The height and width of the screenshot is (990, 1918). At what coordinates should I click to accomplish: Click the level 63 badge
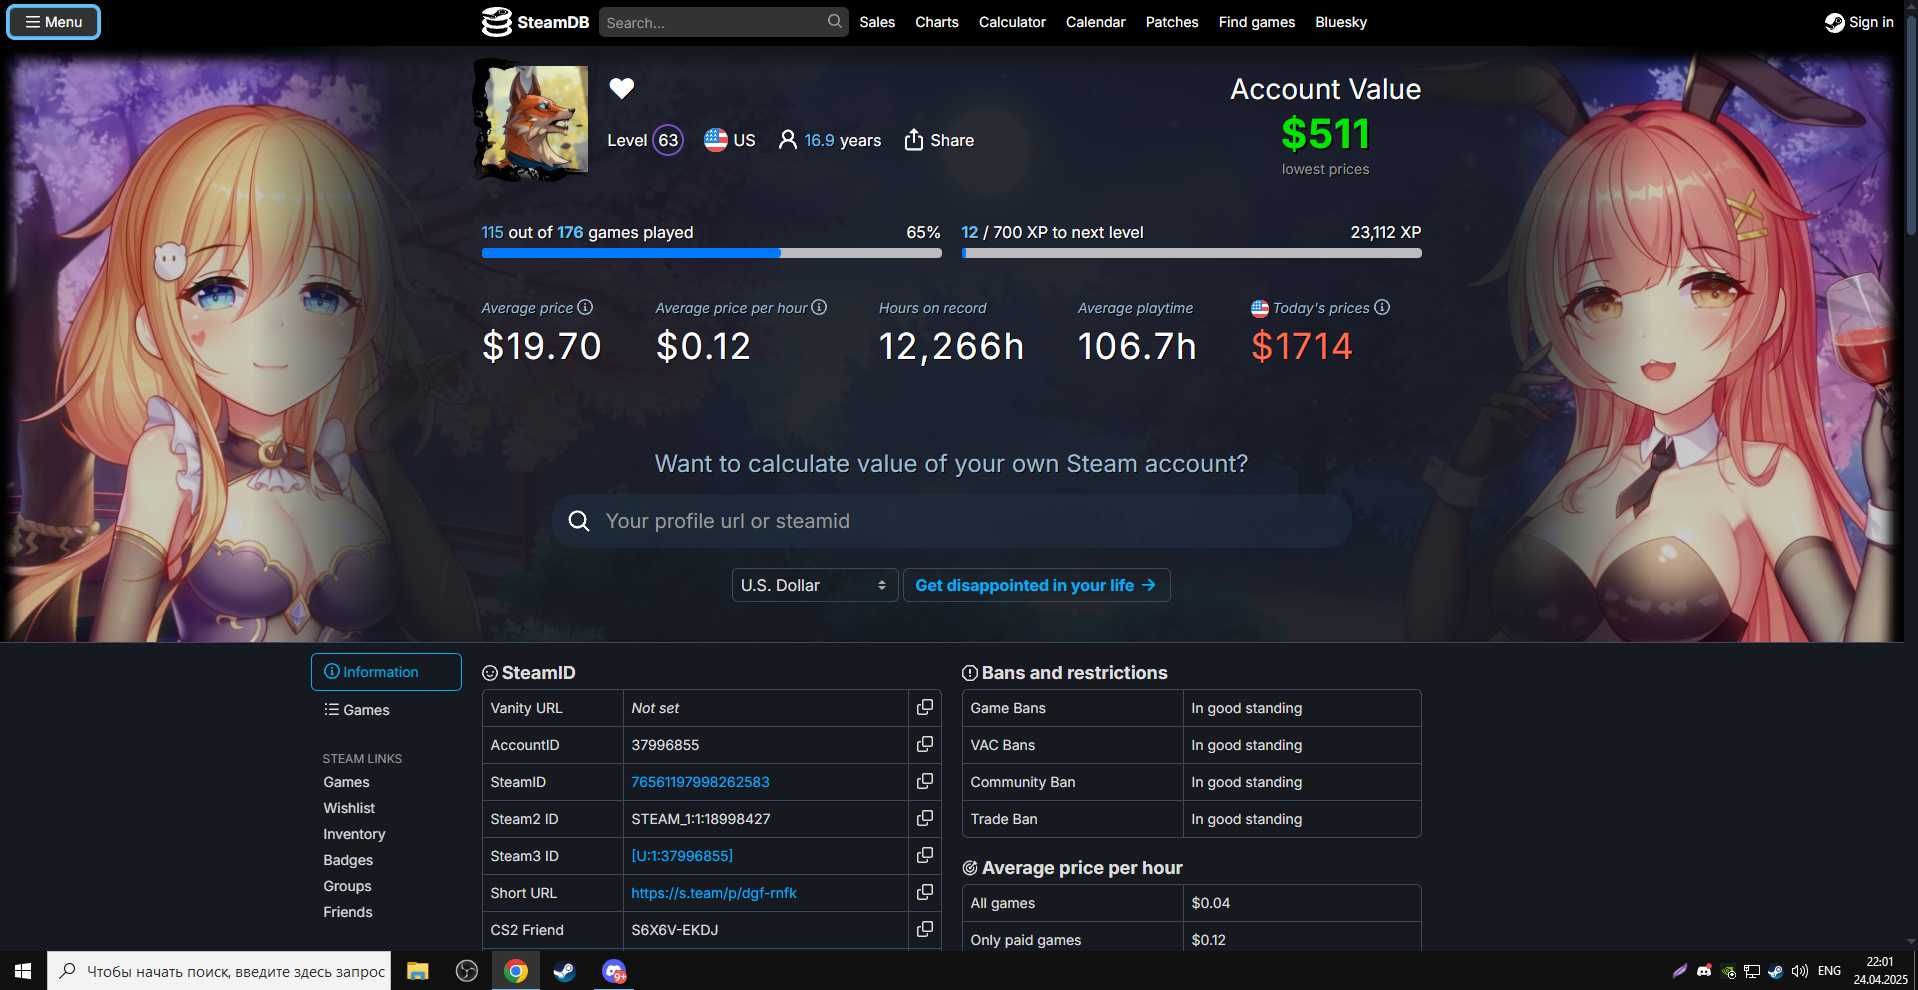point(668,140)
